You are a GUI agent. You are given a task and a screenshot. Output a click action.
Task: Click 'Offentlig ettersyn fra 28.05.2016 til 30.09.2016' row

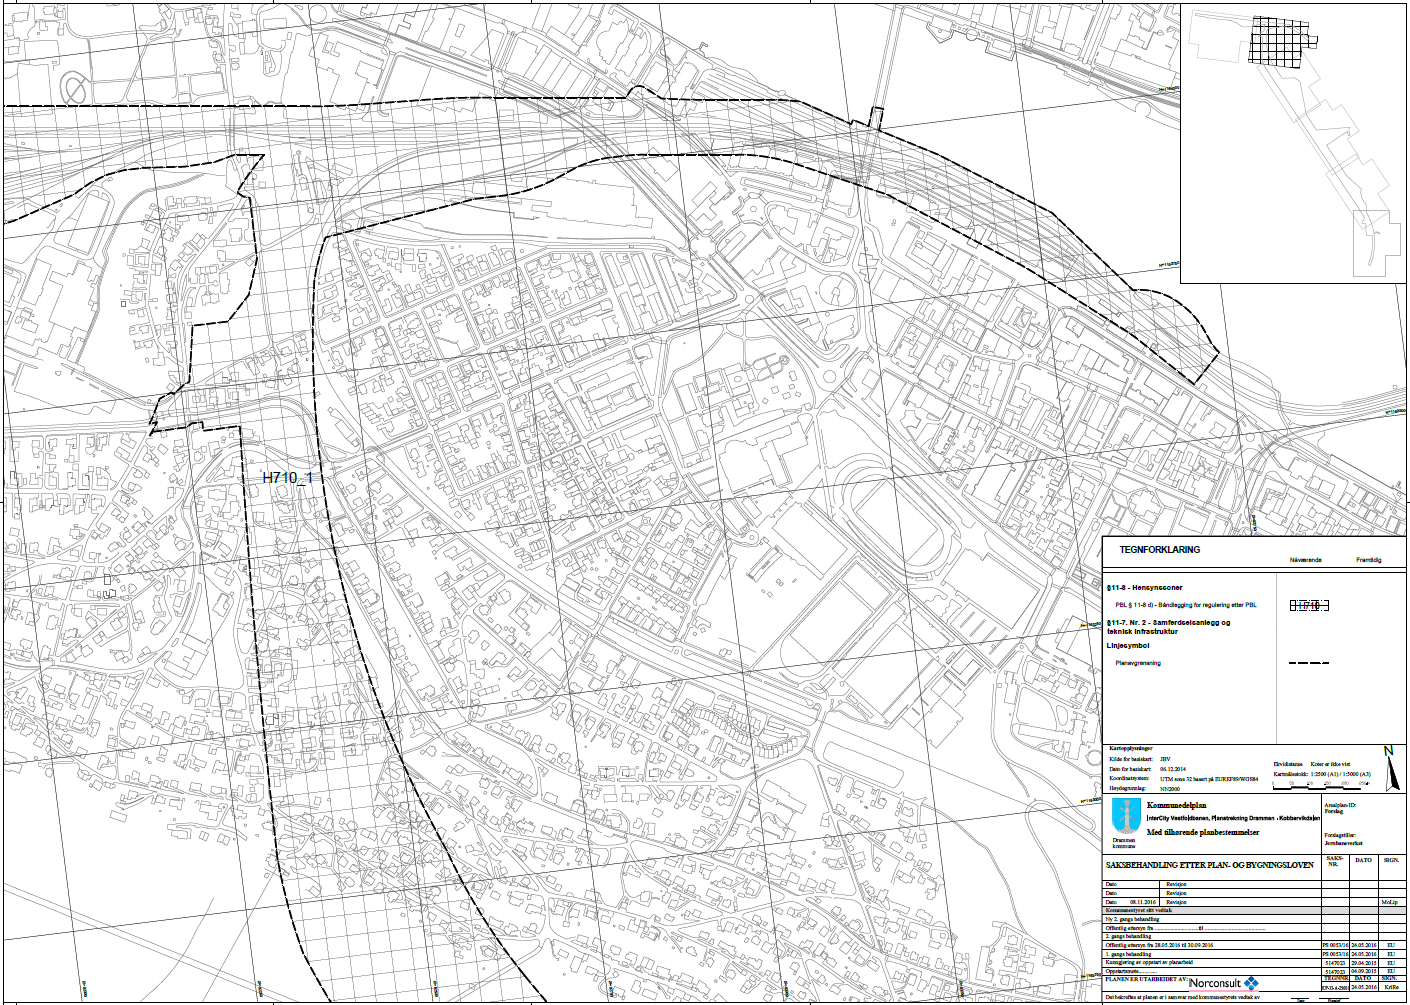(1254, 945)
